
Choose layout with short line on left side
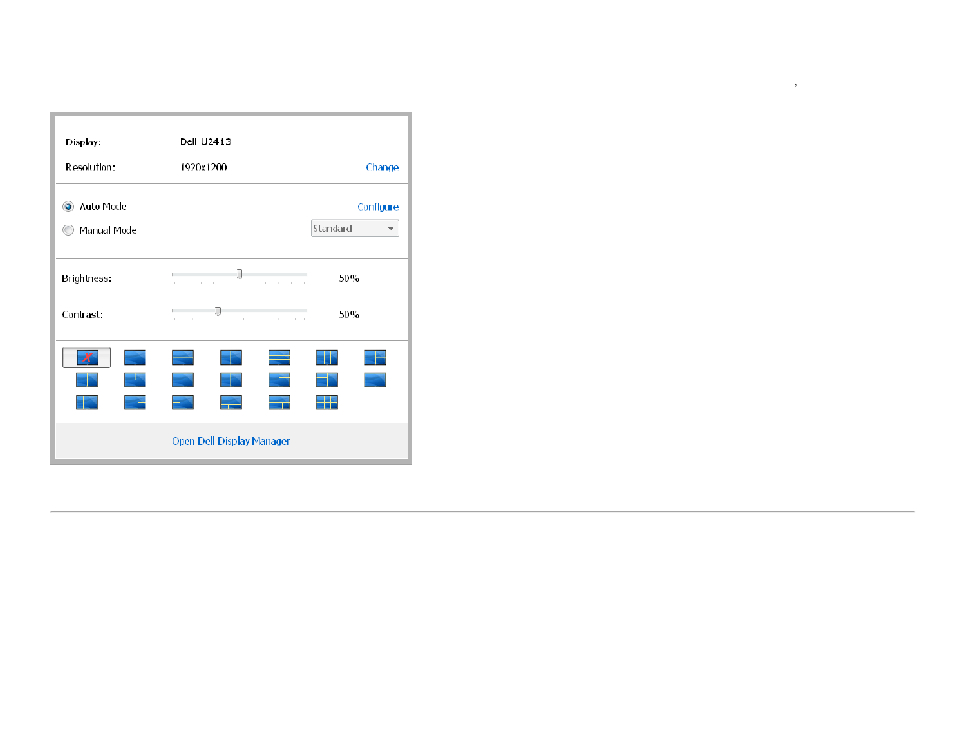[183, 402]
